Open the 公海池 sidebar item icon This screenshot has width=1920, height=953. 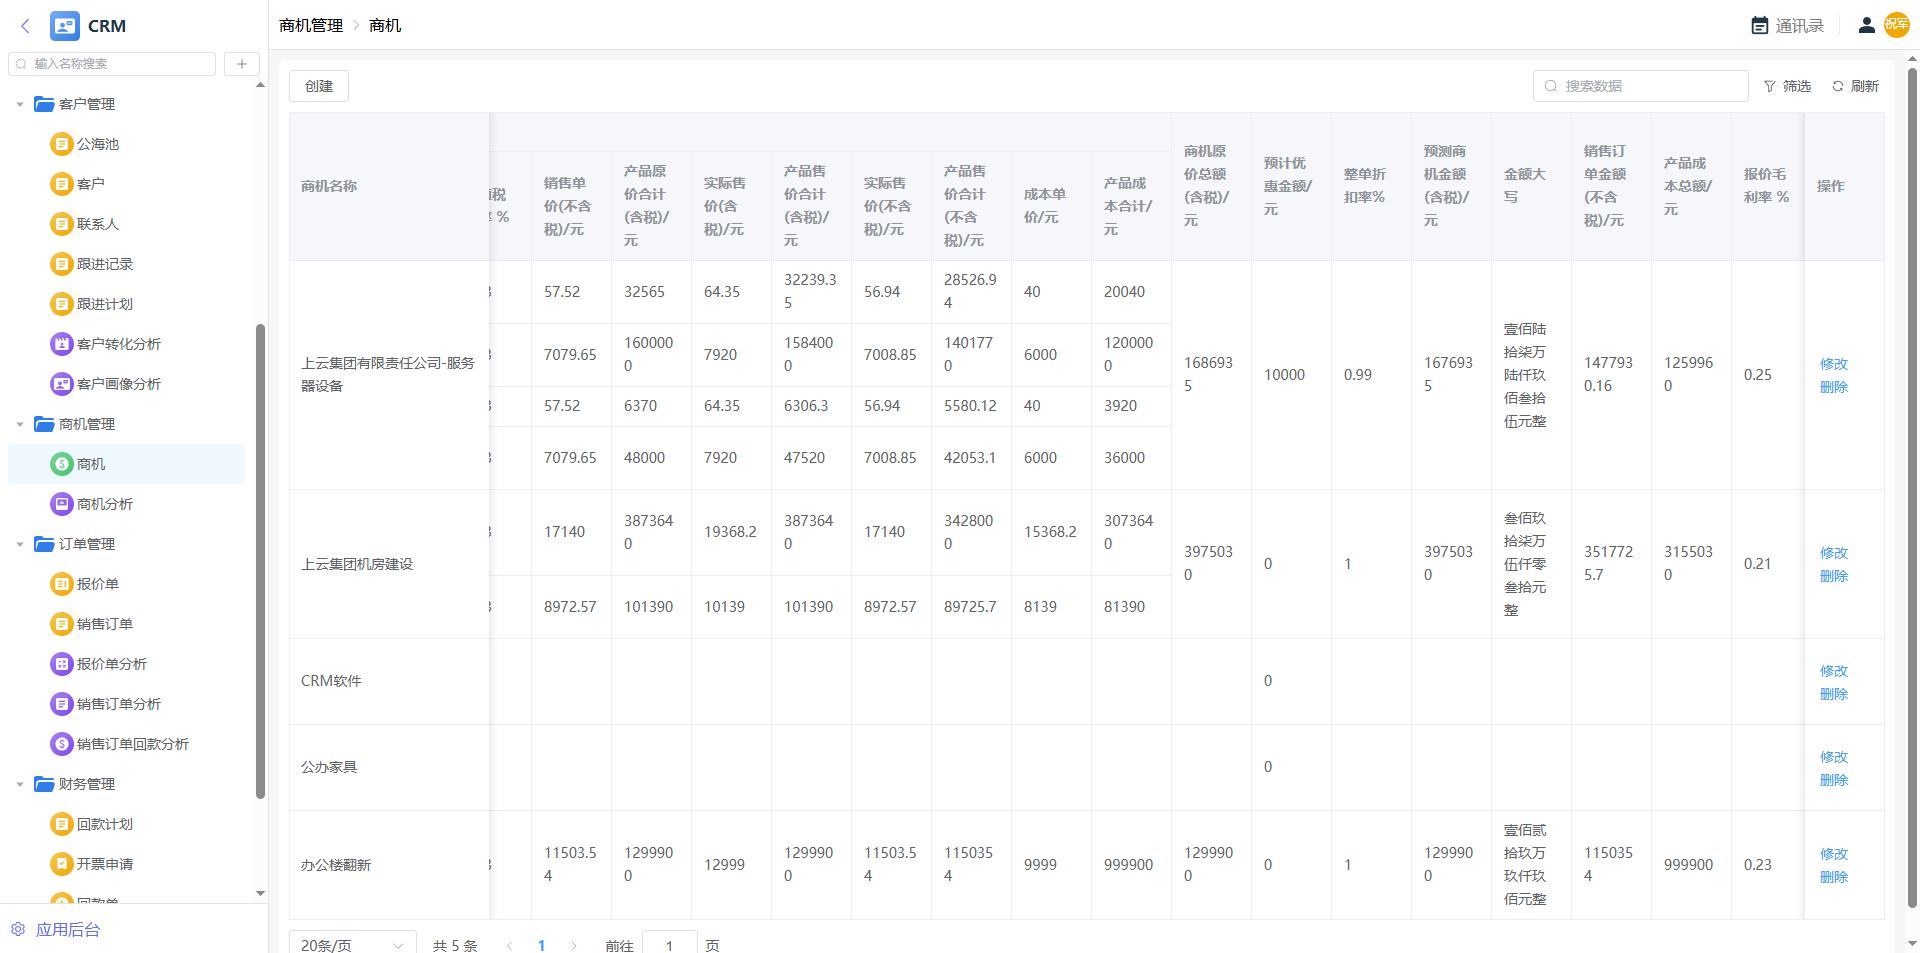61,144
